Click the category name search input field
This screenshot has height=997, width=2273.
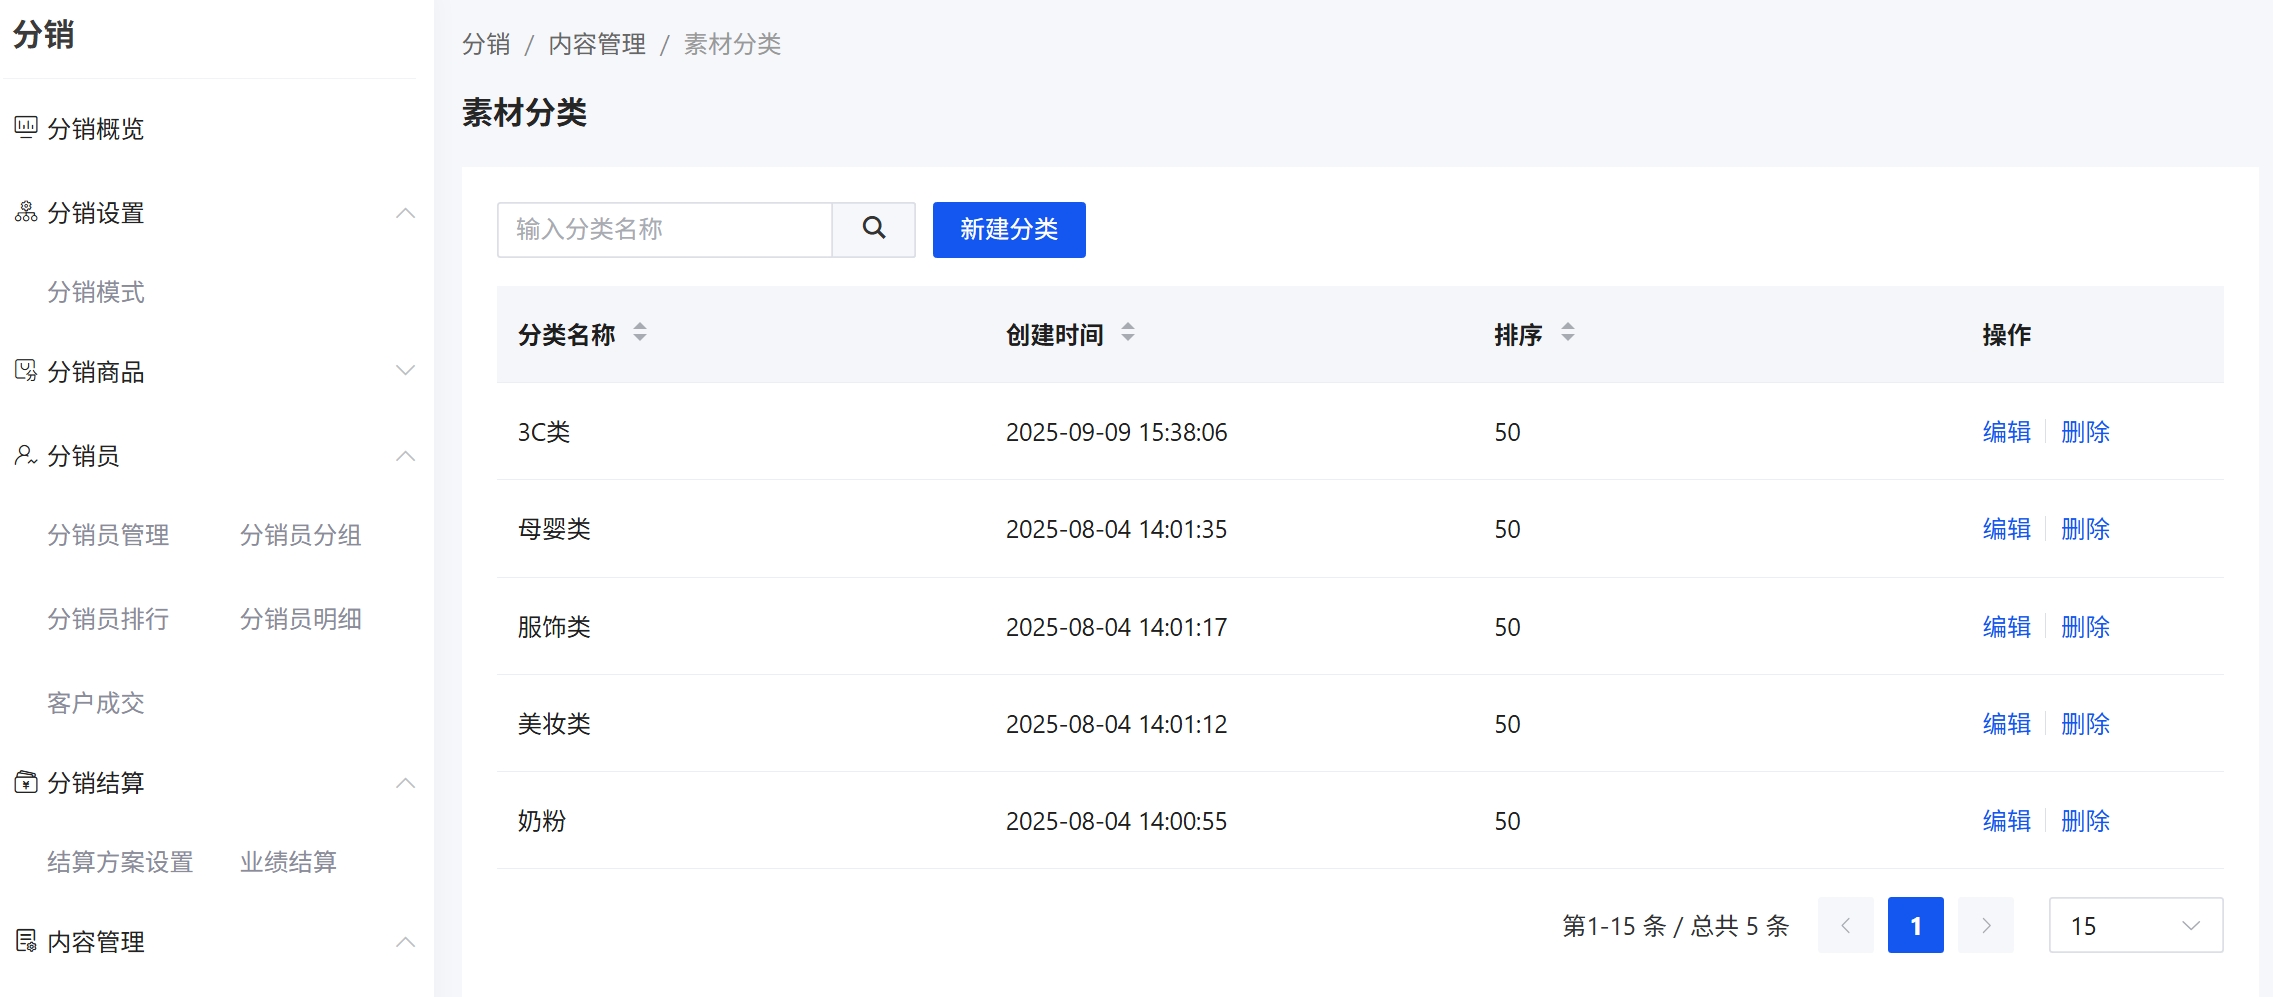[663, 229]
